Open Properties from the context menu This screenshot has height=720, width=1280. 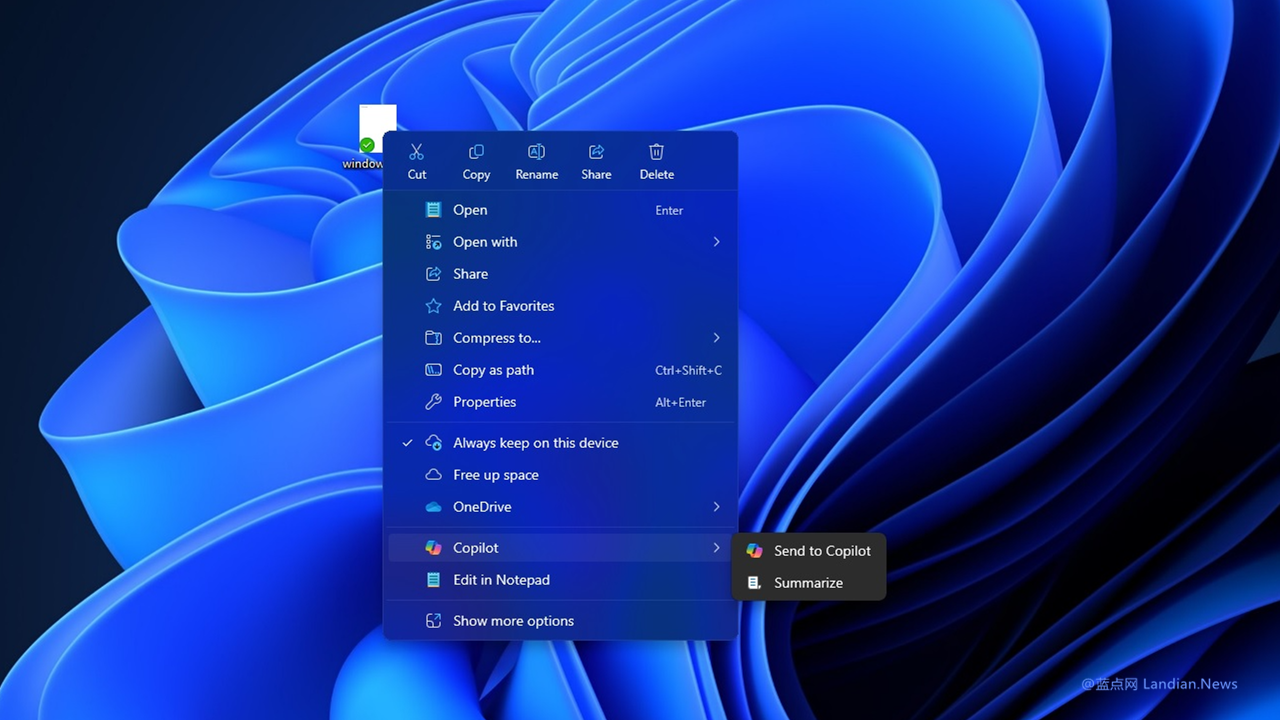pyautogui.click(x=560, y=402)
